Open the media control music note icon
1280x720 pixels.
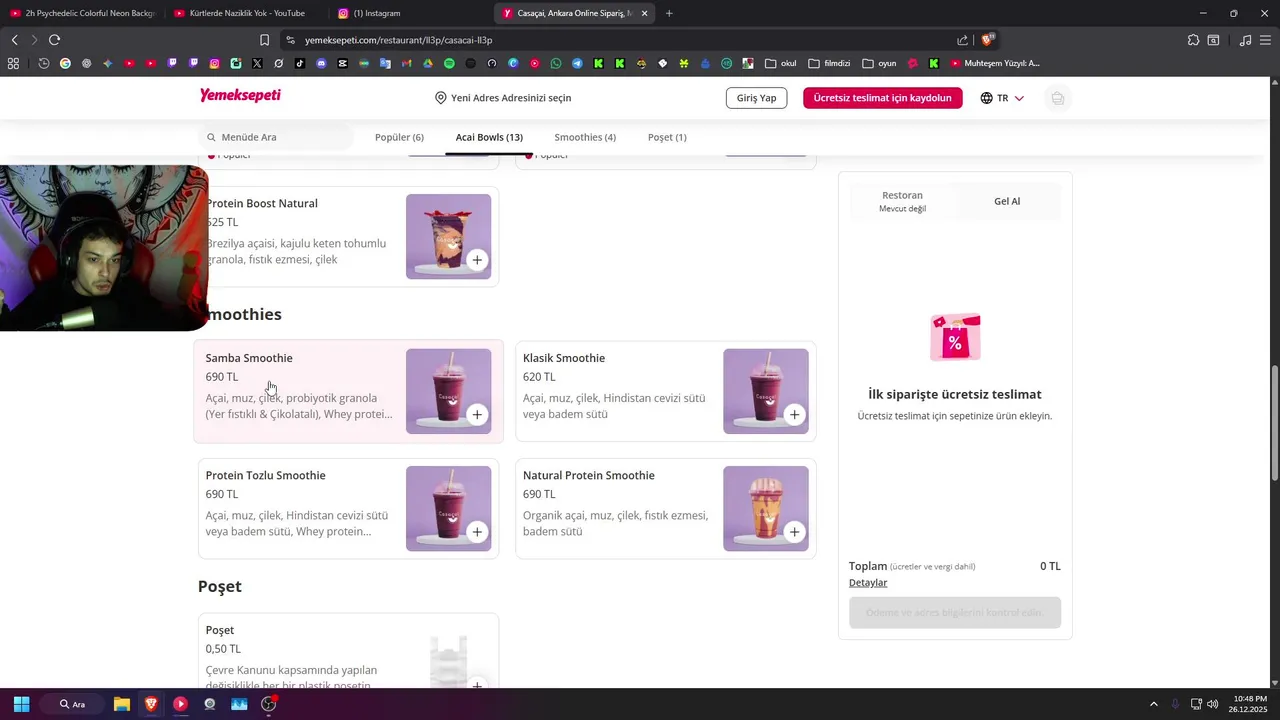1245,40
